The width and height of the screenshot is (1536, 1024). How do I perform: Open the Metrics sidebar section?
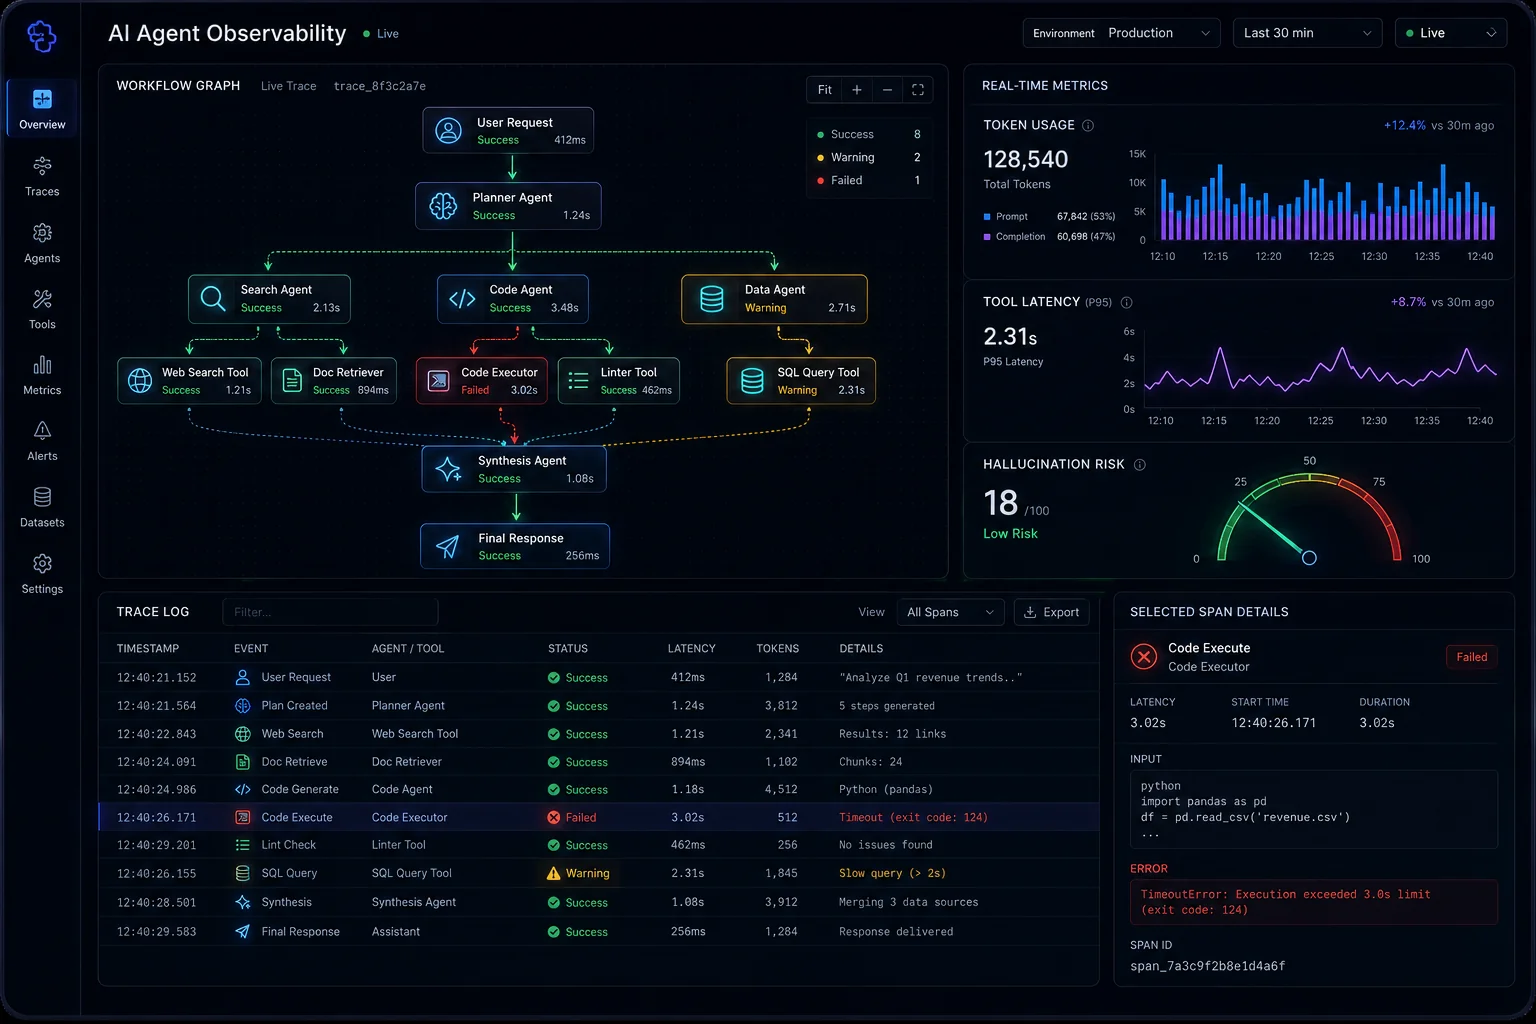coord(42,375)
